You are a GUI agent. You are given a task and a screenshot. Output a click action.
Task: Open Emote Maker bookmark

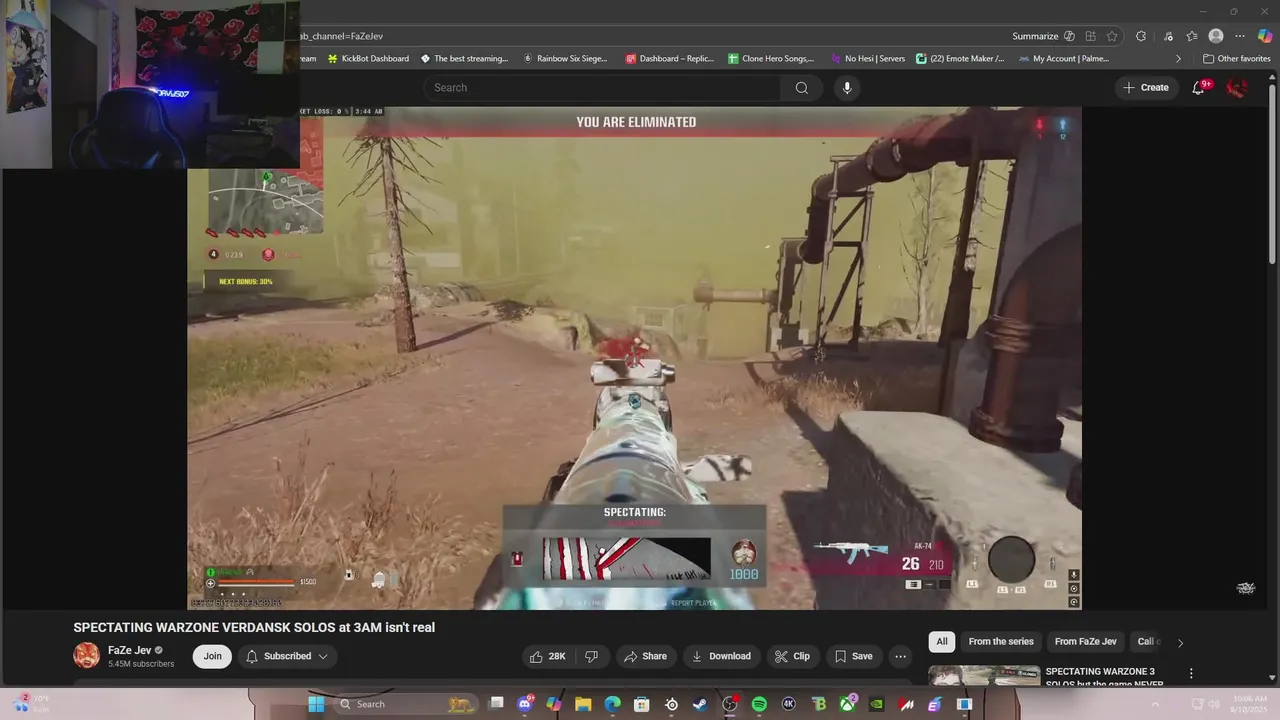point(960,59)
